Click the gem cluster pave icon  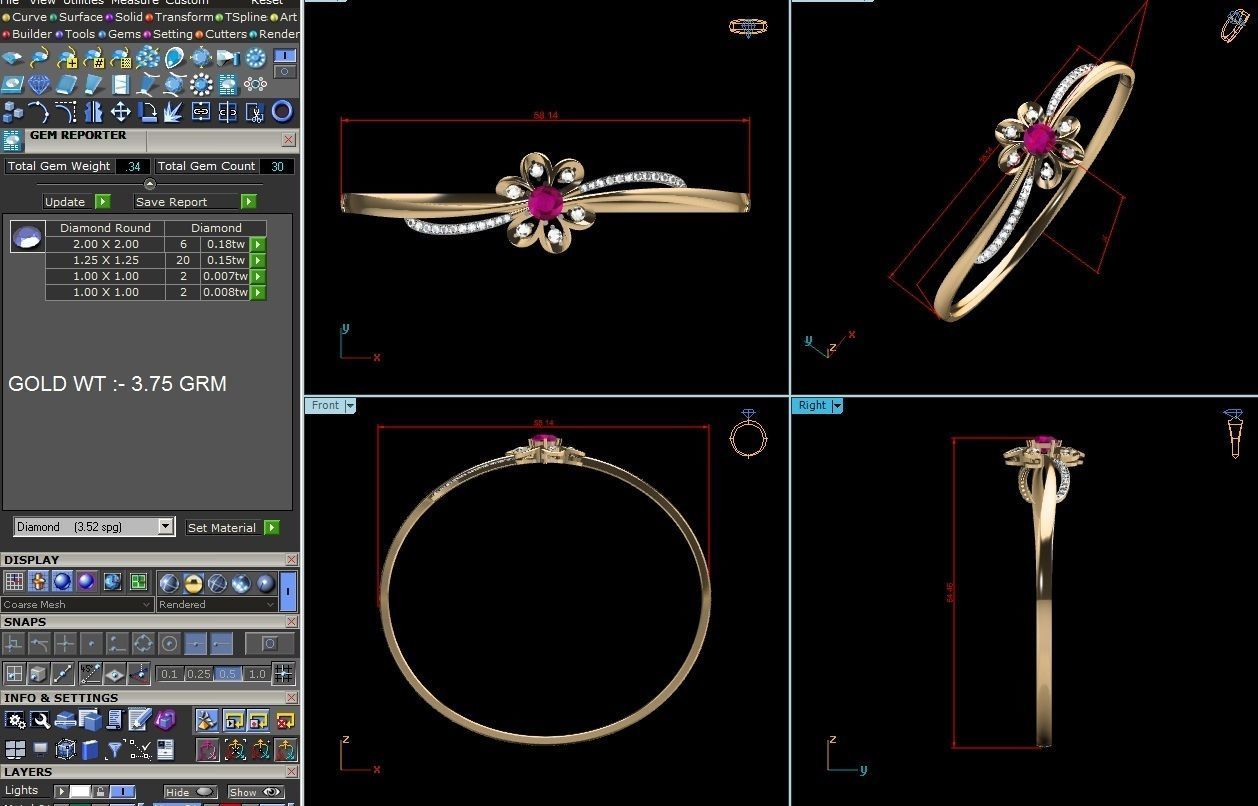(147, 58)
